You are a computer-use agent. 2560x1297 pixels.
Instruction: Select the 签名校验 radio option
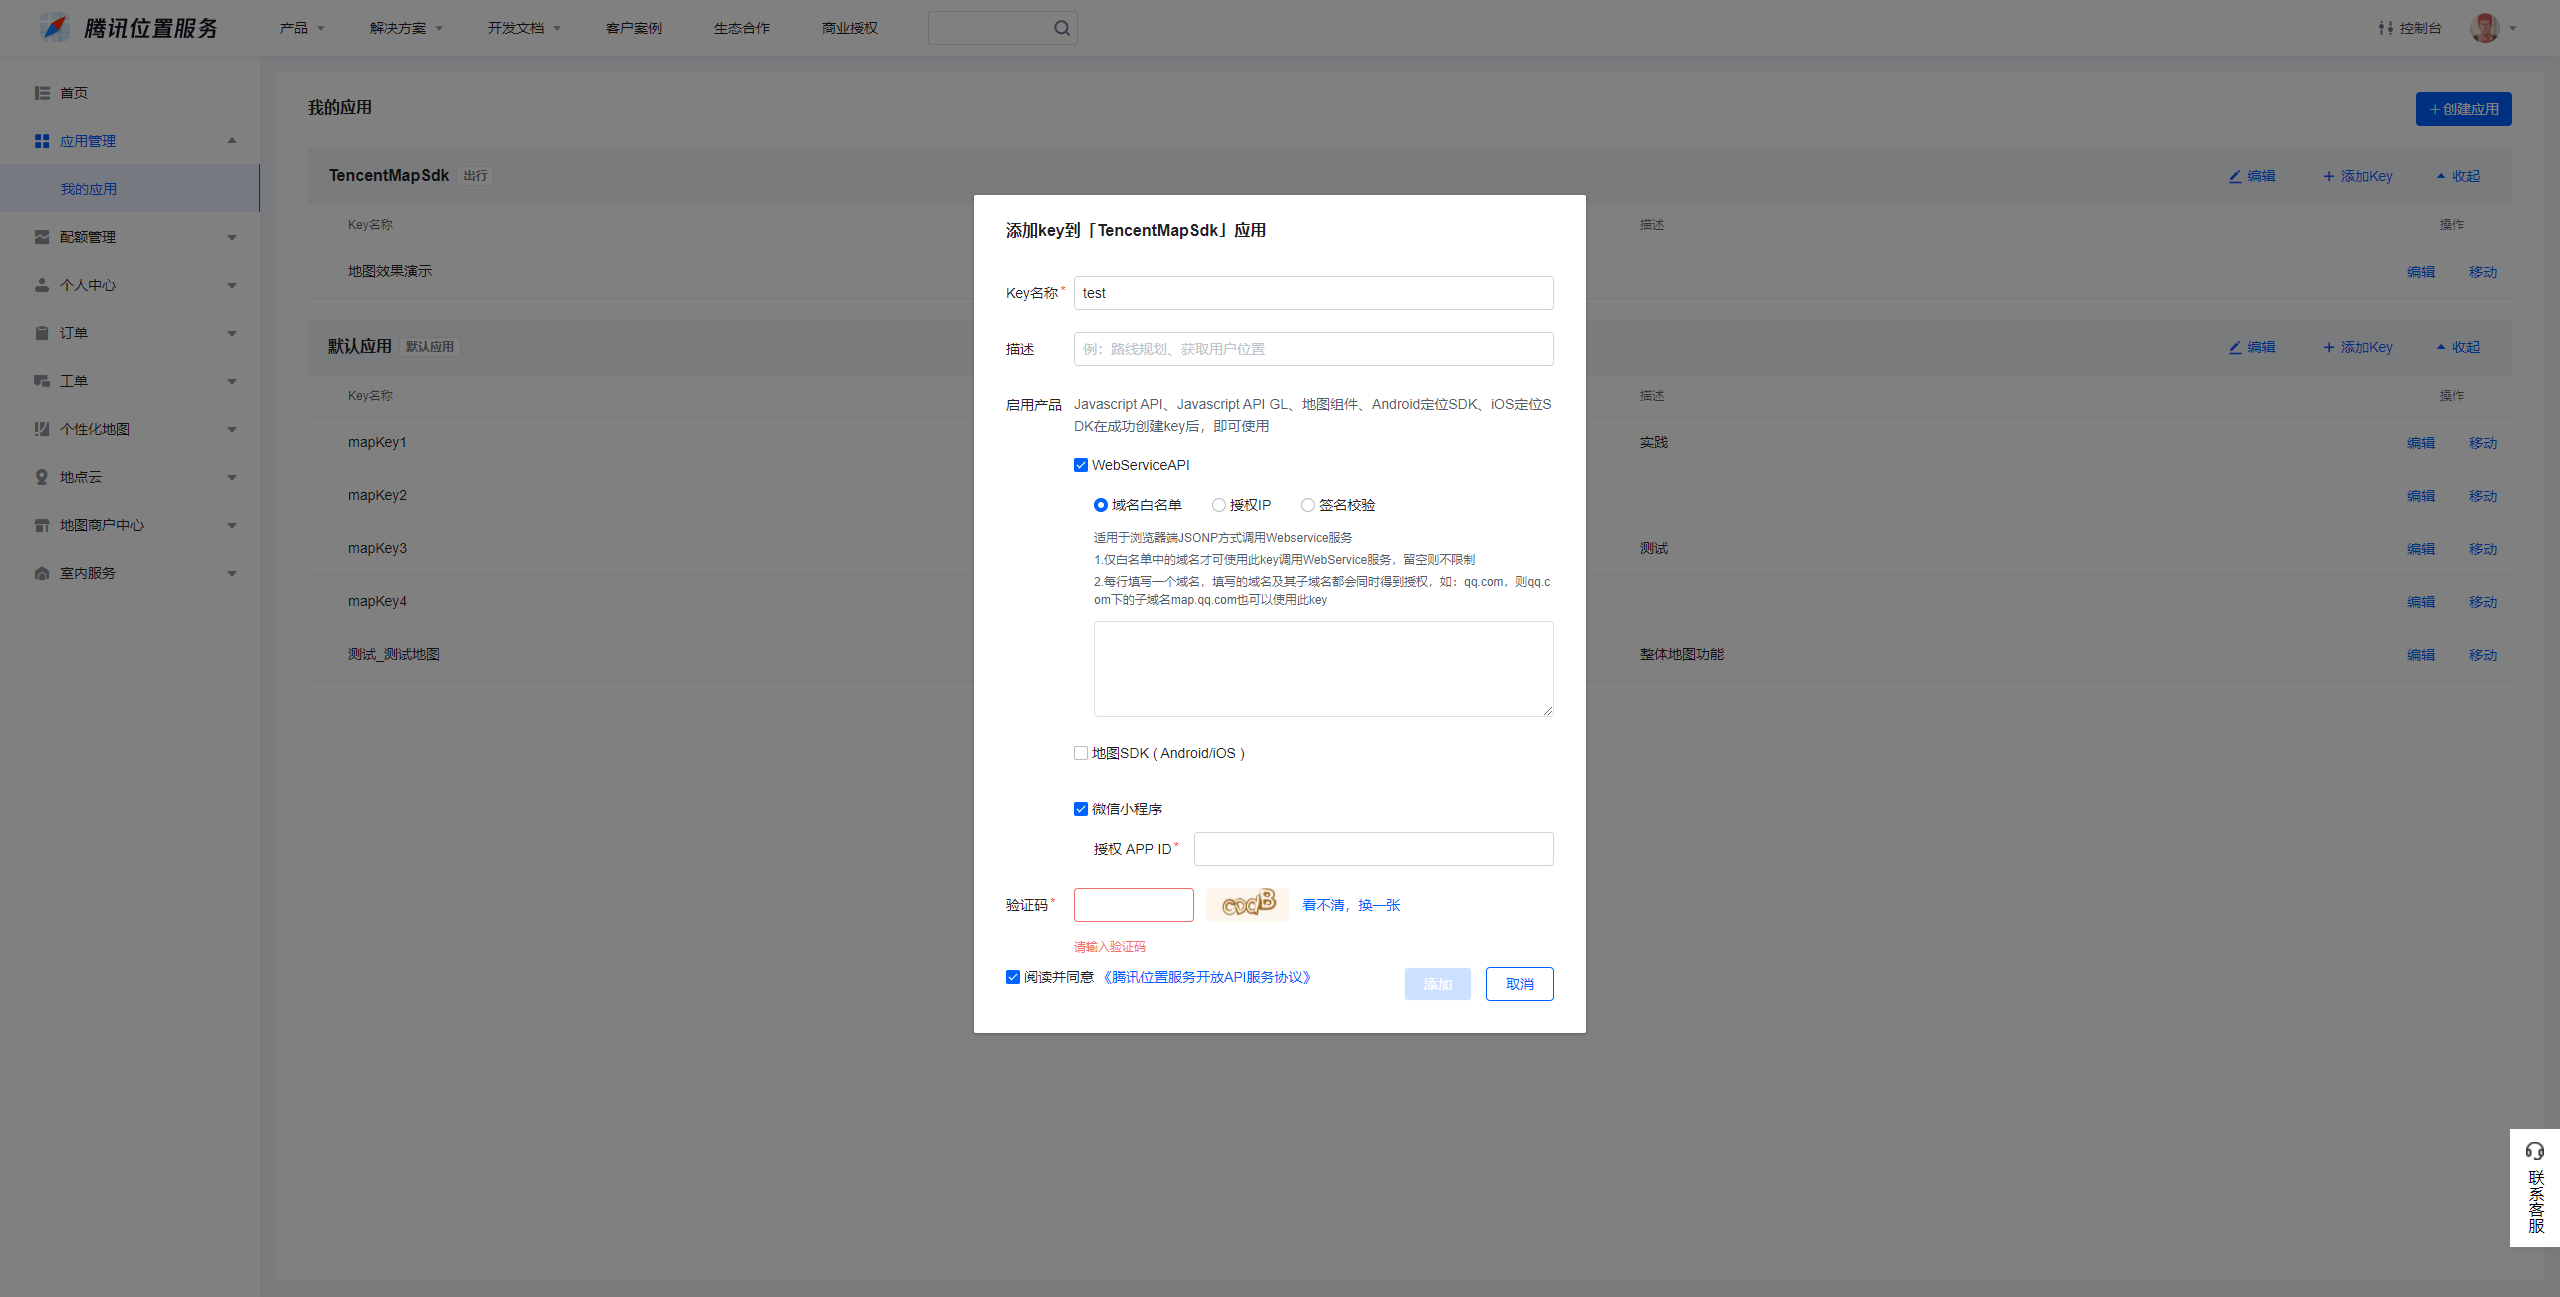[x=1307, y=505]
